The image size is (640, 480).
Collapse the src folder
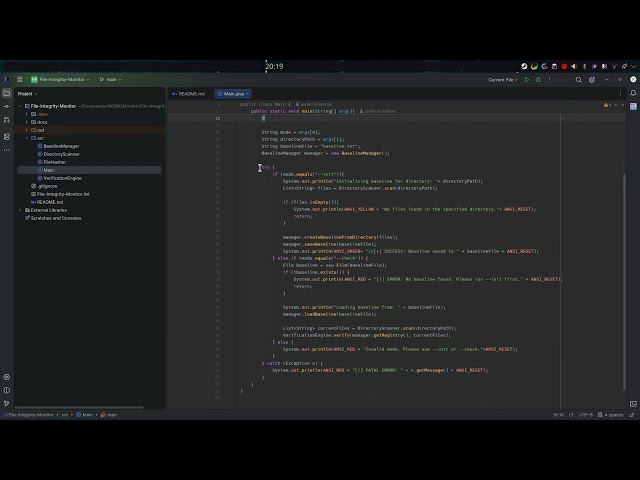[27, 138]
